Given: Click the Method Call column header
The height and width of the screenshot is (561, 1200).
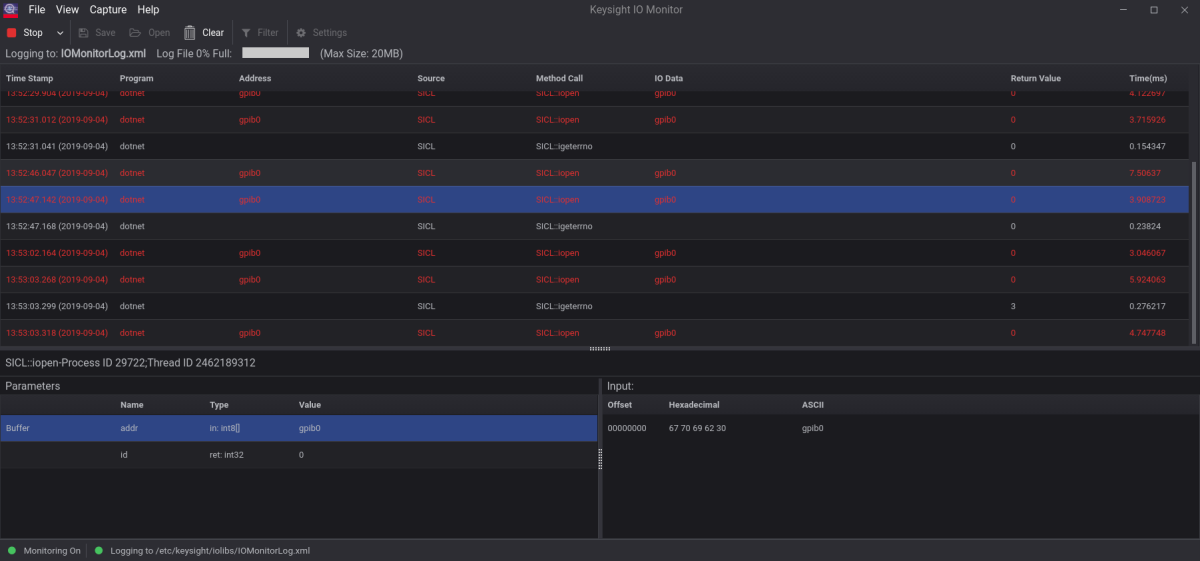Looking at the screenshot, I should pos(559,78).
